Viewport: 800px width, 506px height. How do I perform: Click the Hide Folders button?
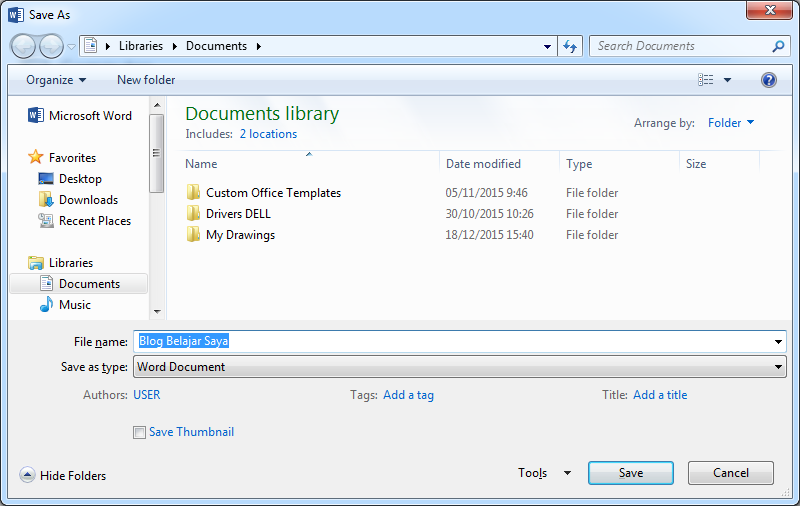coord(63,475)
